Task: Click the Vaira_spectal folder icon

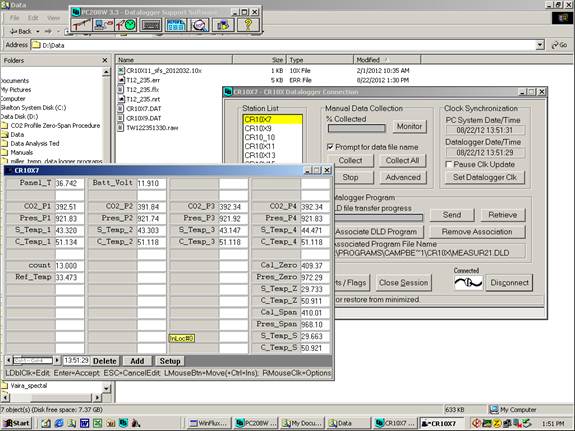Action: 5,386
